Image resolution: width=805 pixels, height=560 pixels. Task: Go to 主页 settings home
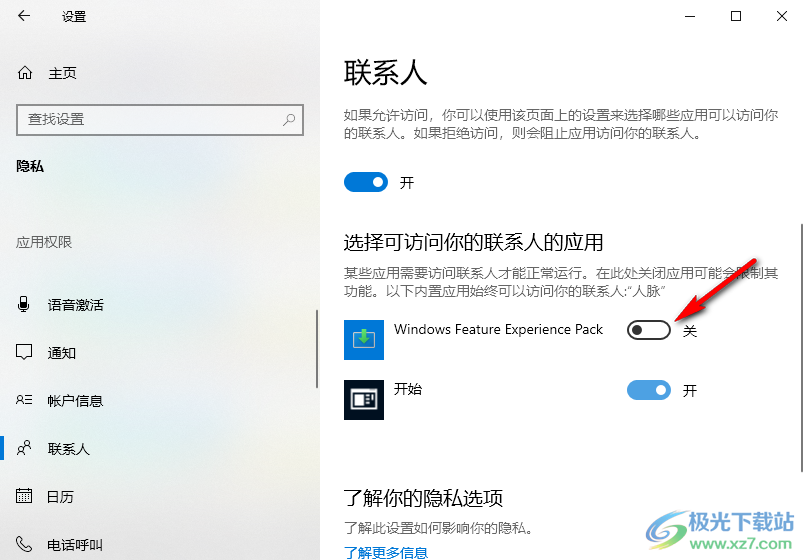[x=62, y=73]
